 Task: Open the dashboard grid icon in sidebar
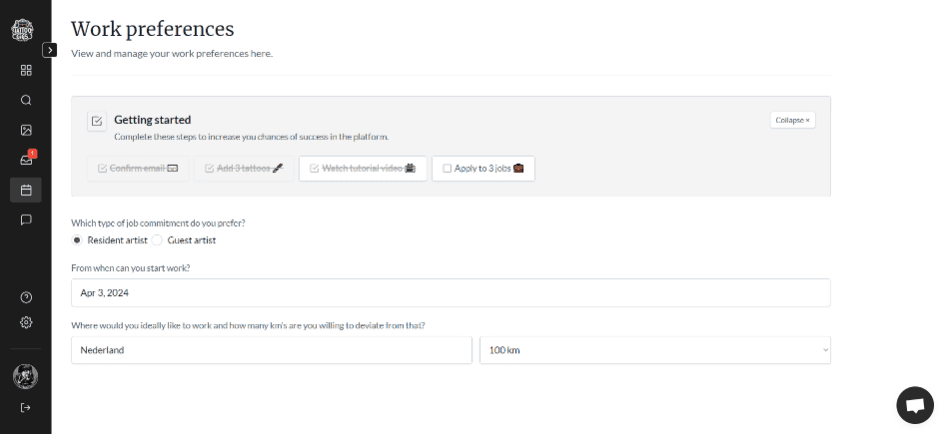[x=26, y=71]
